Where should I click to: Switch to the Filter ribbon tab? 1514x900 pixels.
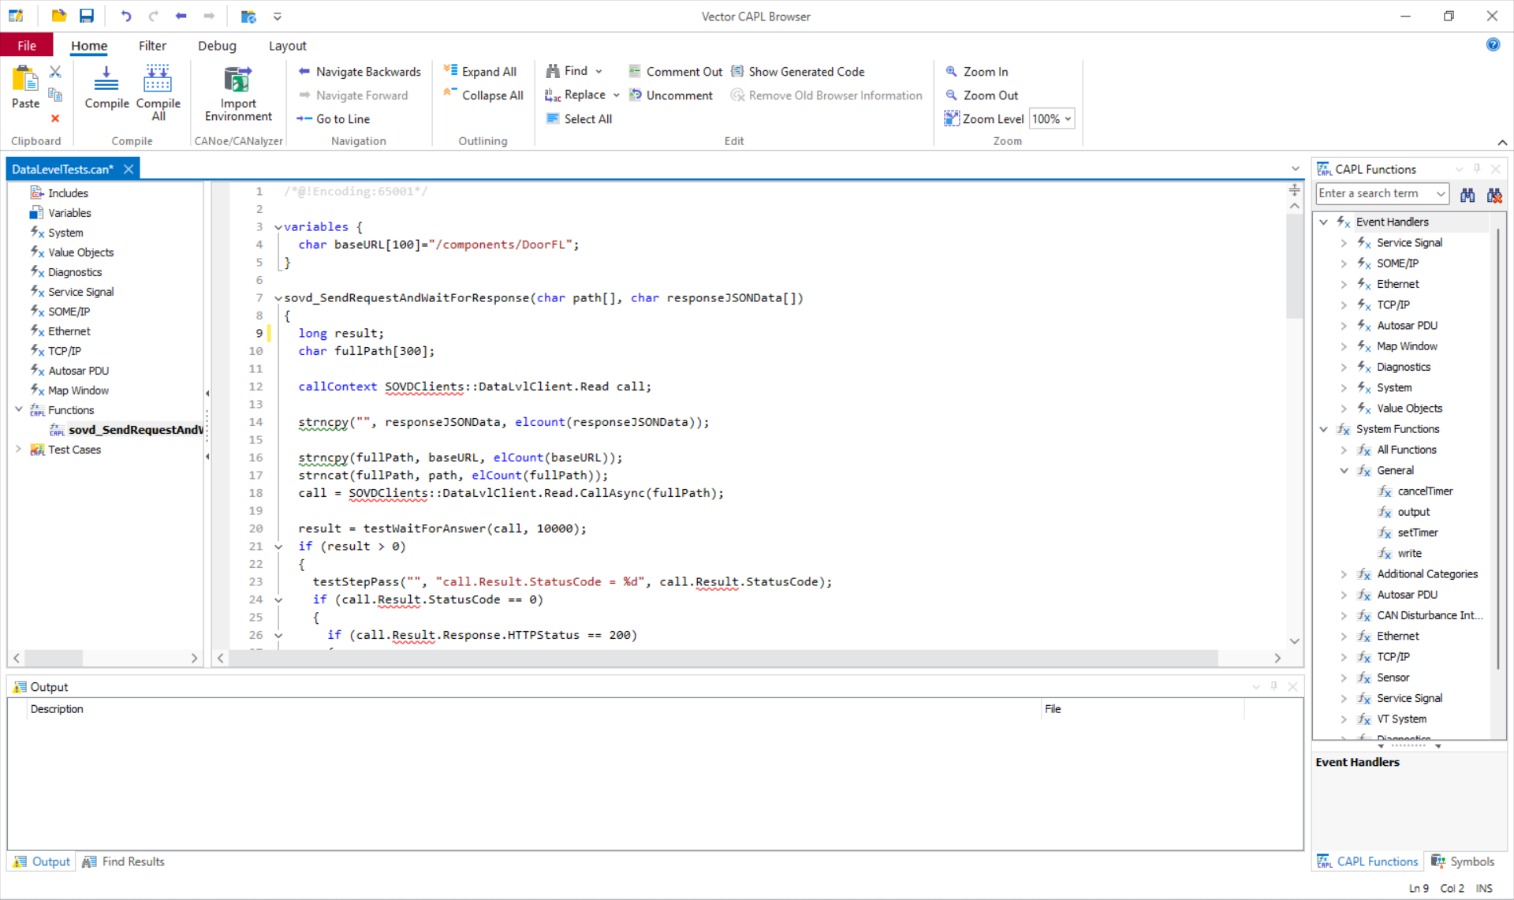[152, 45]
